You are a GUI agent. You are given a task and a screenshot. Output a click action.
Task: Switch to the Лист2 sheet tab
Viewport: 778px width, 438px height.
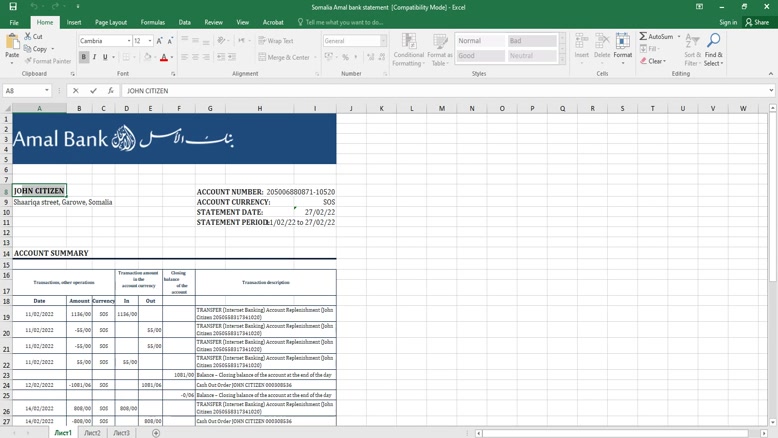click(x=92, y=433)
